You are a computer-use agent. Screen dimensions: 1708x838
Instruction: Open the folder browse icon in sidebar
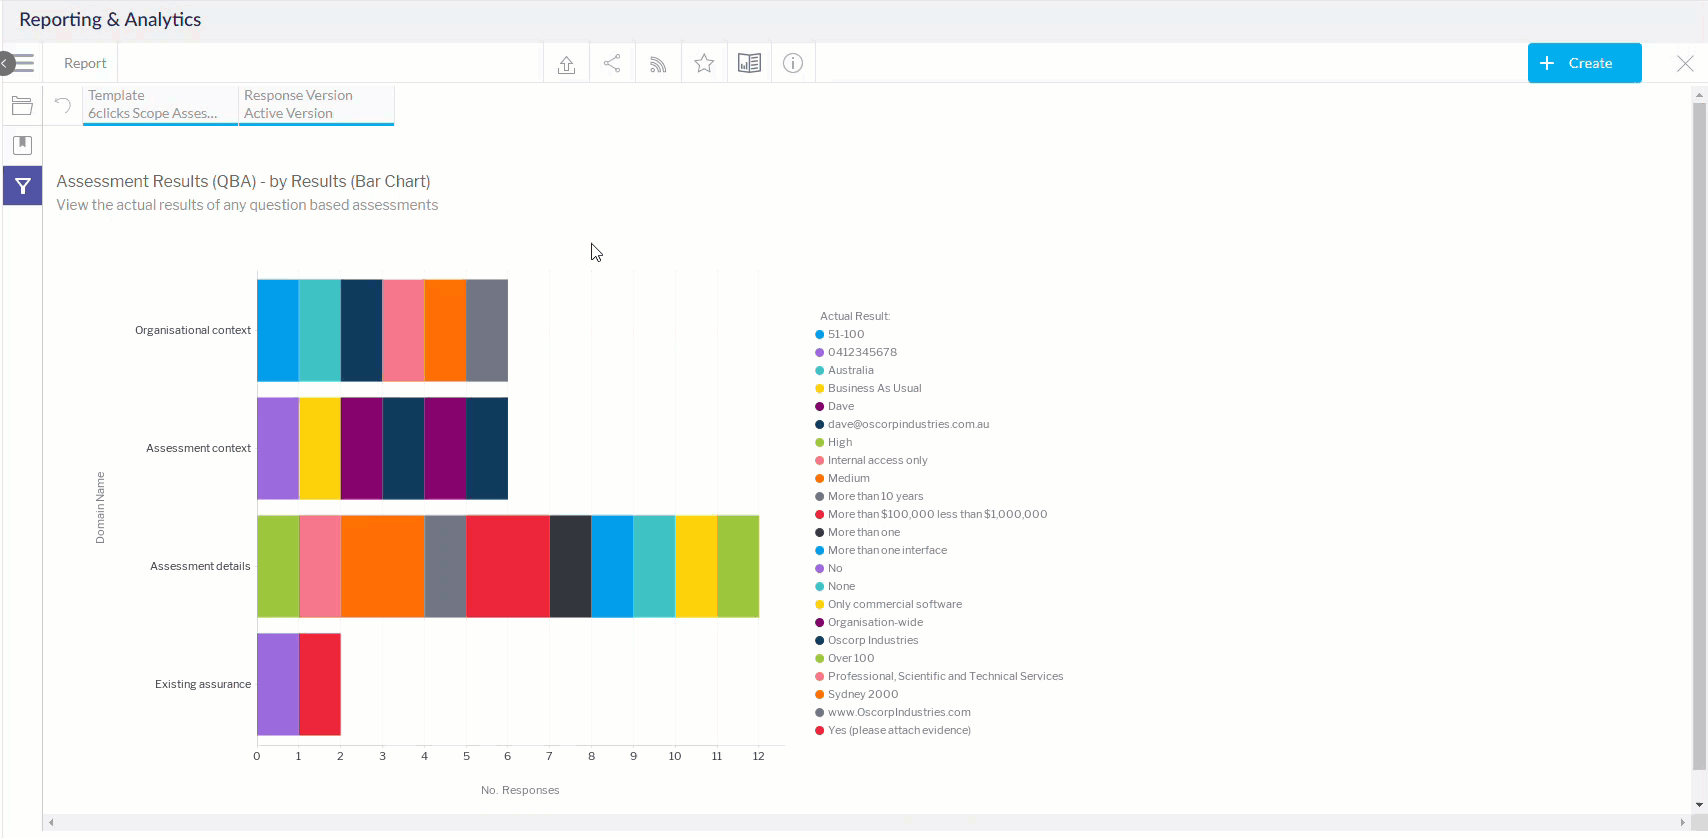click(x=22, y=106)
